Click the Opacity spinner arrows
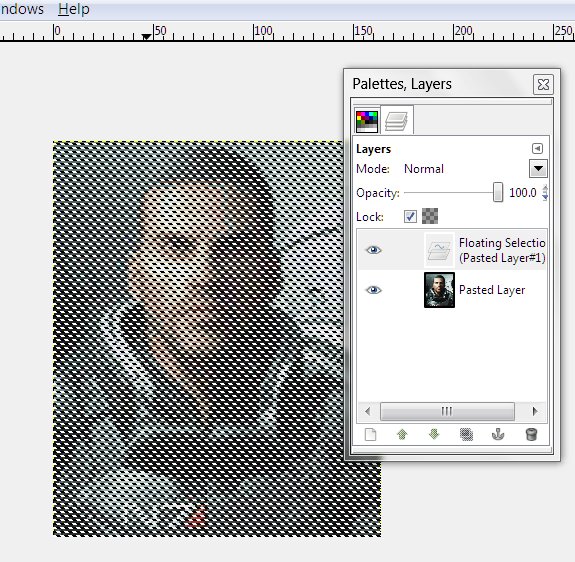The width and height of the screenshot is (575, 562). click(x=545, y=192)
